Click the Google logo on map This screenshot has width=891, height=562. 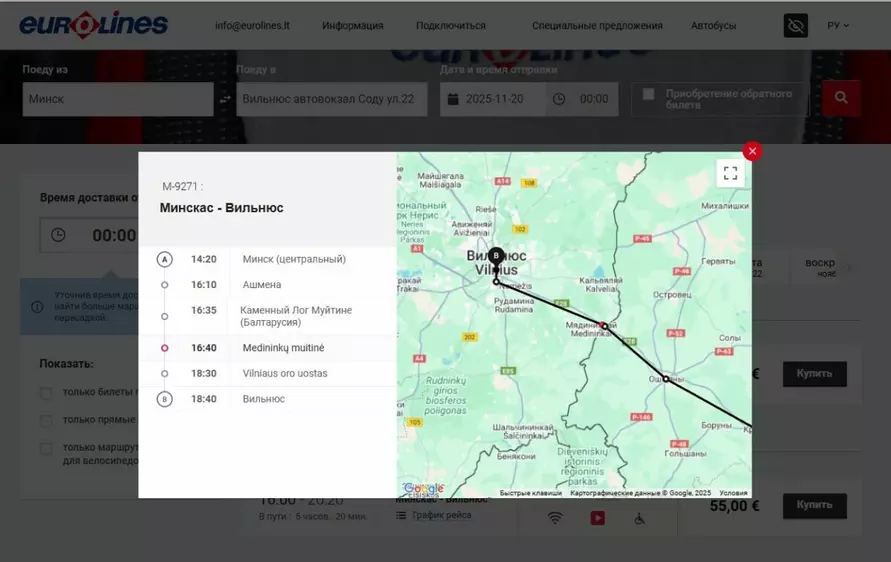tap(422, 488)
